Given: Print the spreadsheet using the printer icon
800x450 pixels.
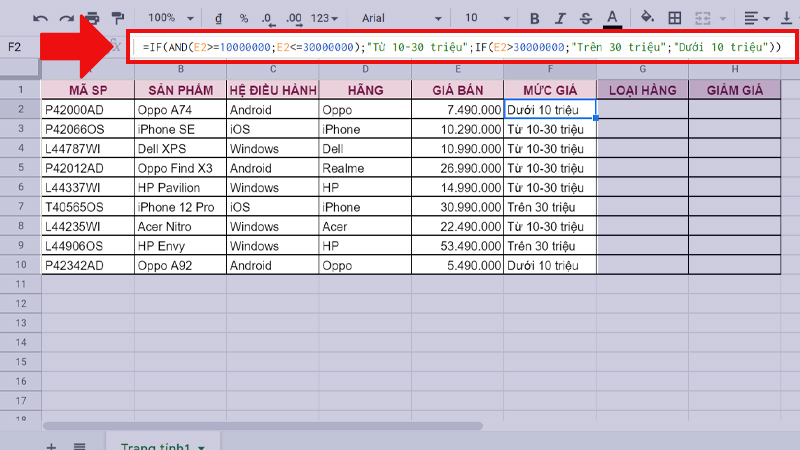Looking at the screenshot, I should point(93,18).
